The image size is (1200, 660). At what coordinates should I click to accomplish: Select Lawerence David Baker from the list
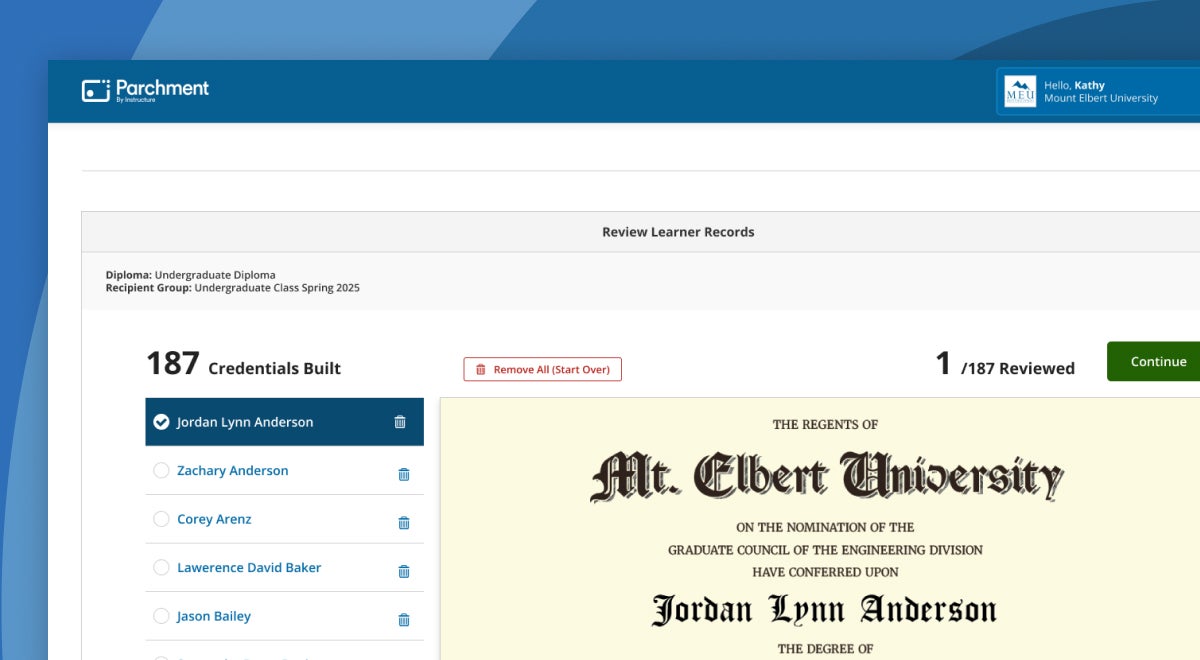click(249, 568)
